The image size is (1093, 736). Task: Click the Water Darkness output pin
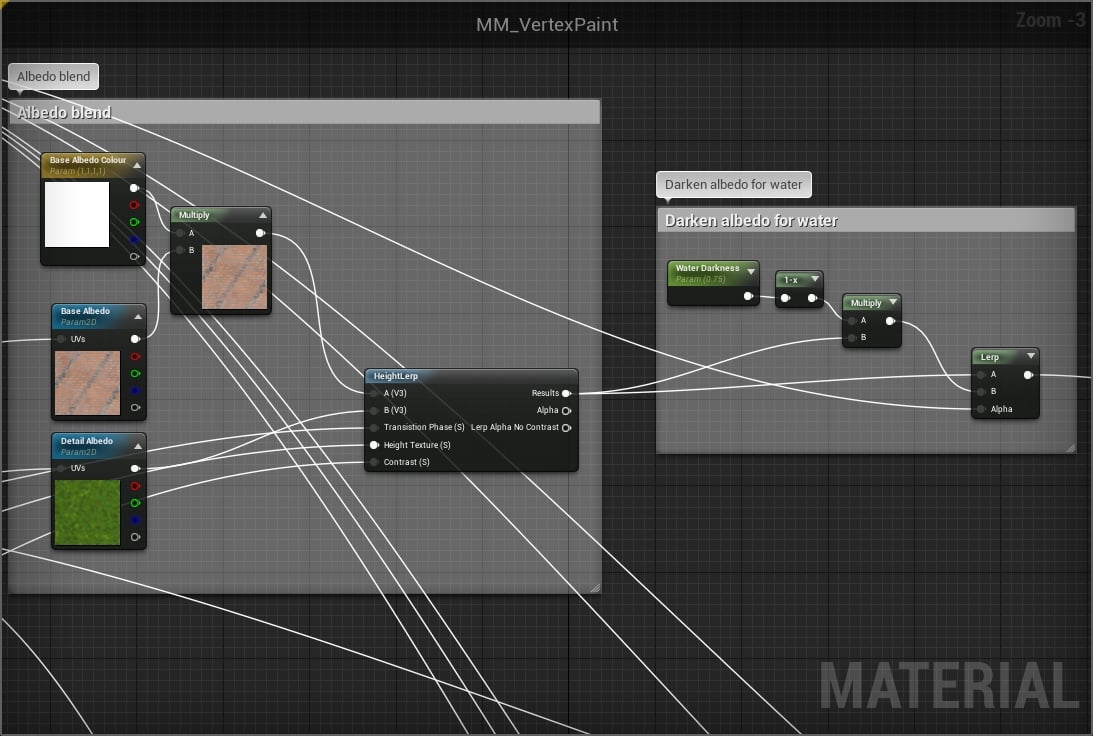point(748,296)
